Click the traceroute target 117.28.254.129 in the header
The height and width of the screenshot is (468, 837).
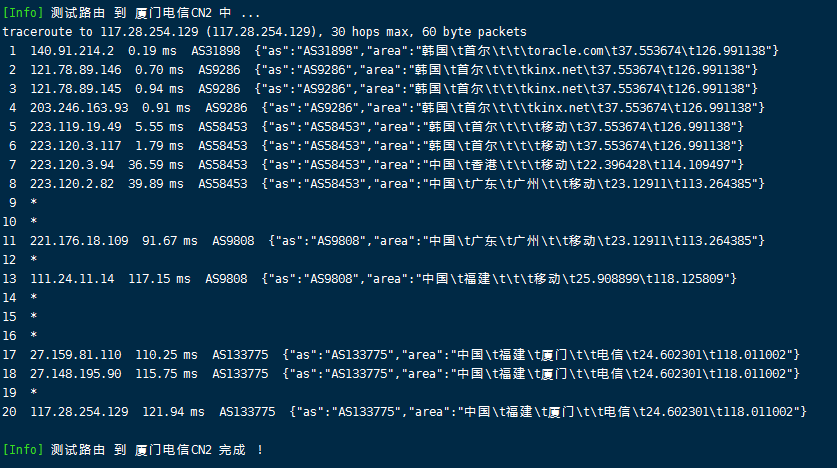[149, 32]
